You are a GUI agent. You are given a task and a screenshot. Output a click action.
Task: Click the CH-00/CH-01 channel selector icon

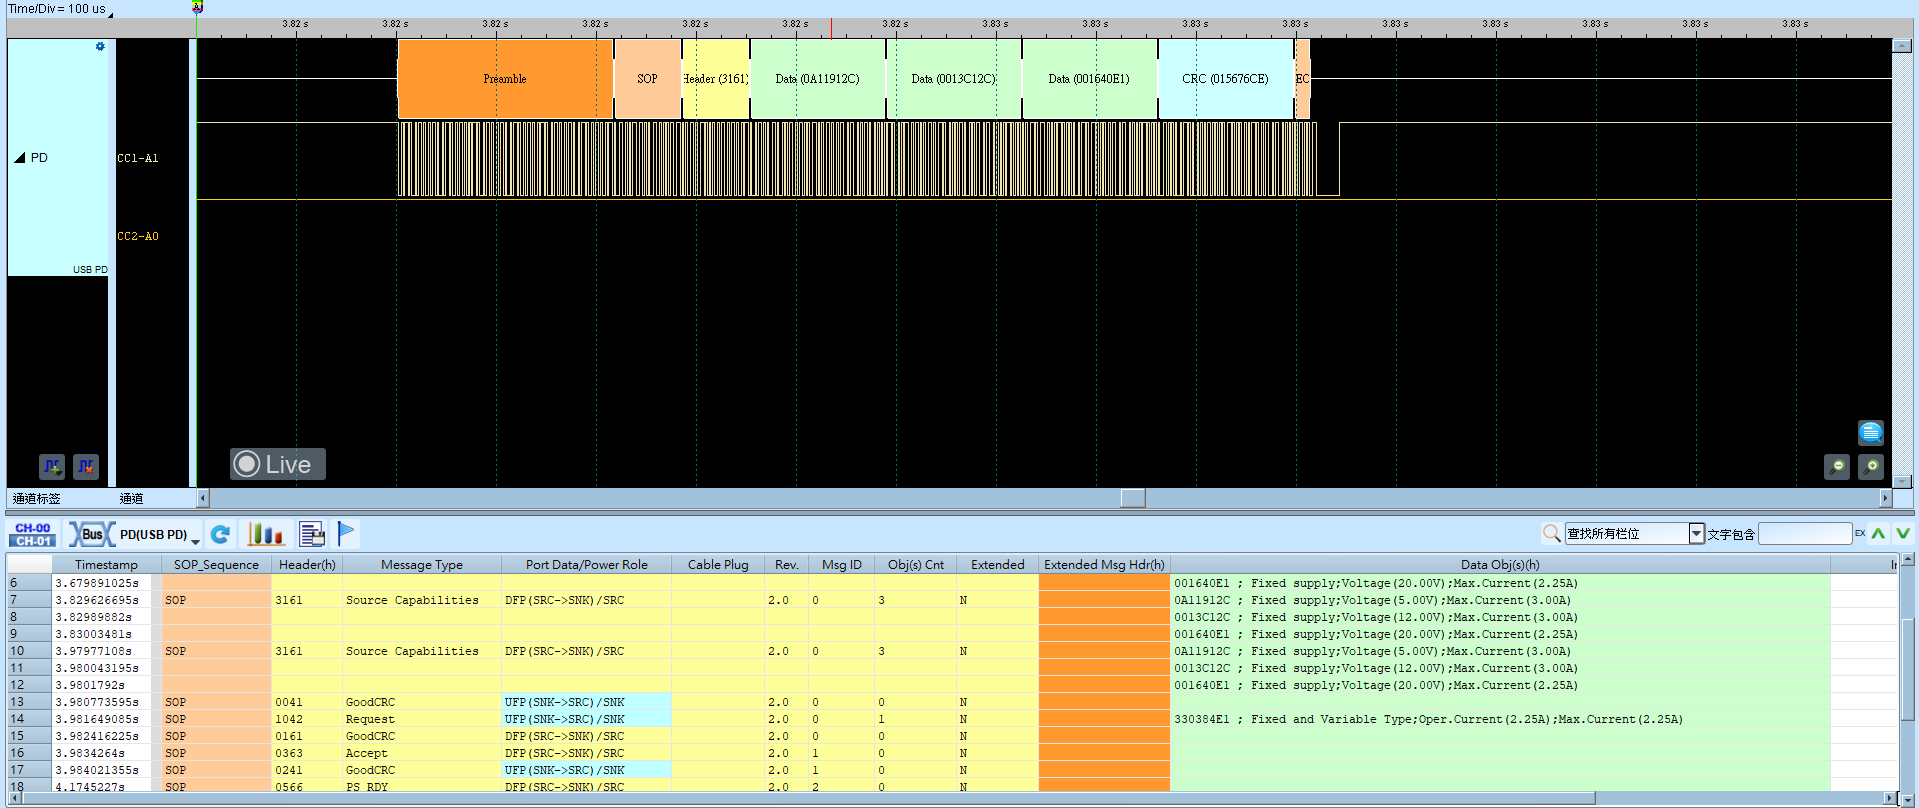click(x=33, y=534)
